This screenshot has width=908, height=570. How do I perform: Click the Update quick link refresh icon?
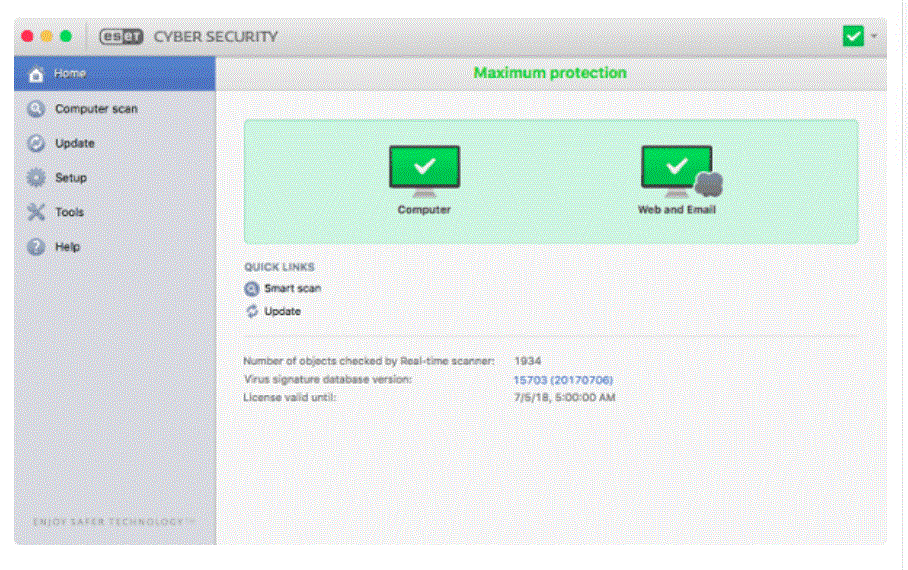[x=252, y=312]
